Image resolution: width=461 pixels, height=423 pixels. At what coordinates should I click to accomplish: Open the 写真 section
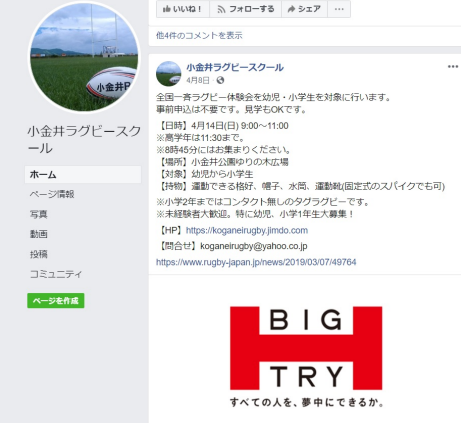tap(39, 214)
